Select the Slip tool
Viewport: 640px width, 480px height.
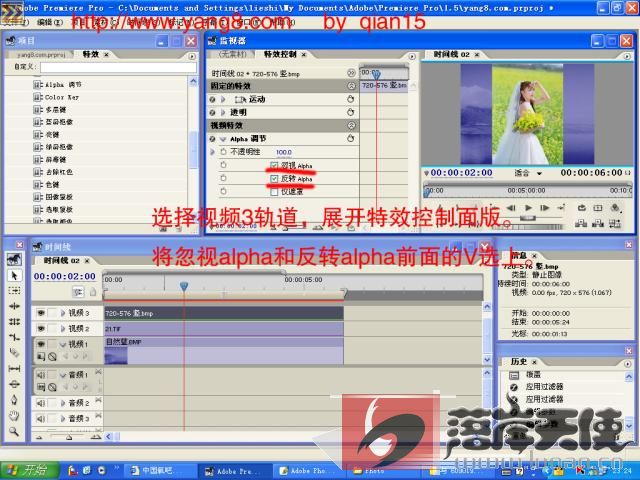pyautogui.click(x=14, y=369)
